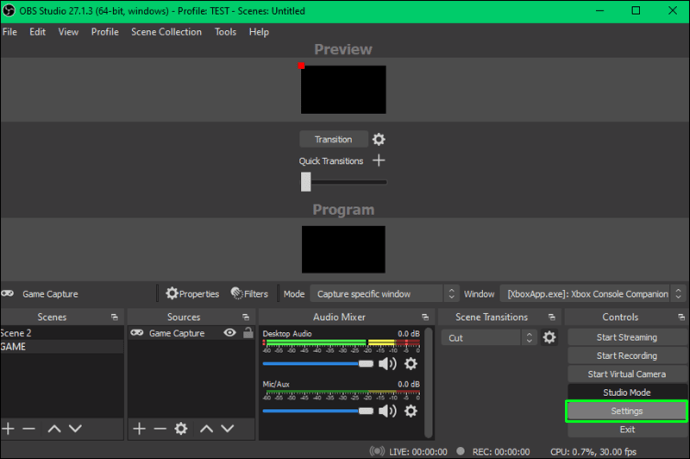The height and width of the screenshot is (459, 690).
Task: Open File menu
Action: coord(10,32)
